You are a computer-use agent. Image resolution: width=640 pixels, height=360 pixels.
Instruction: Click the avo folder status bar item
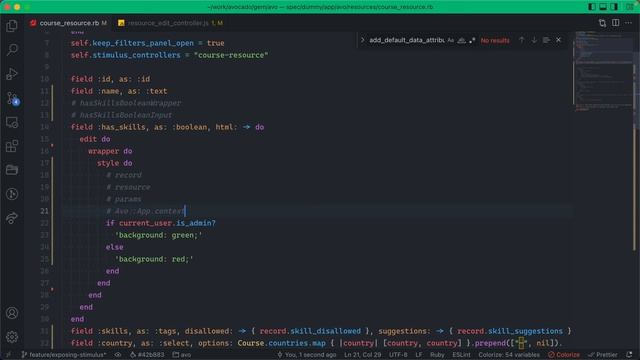[182, 355]
